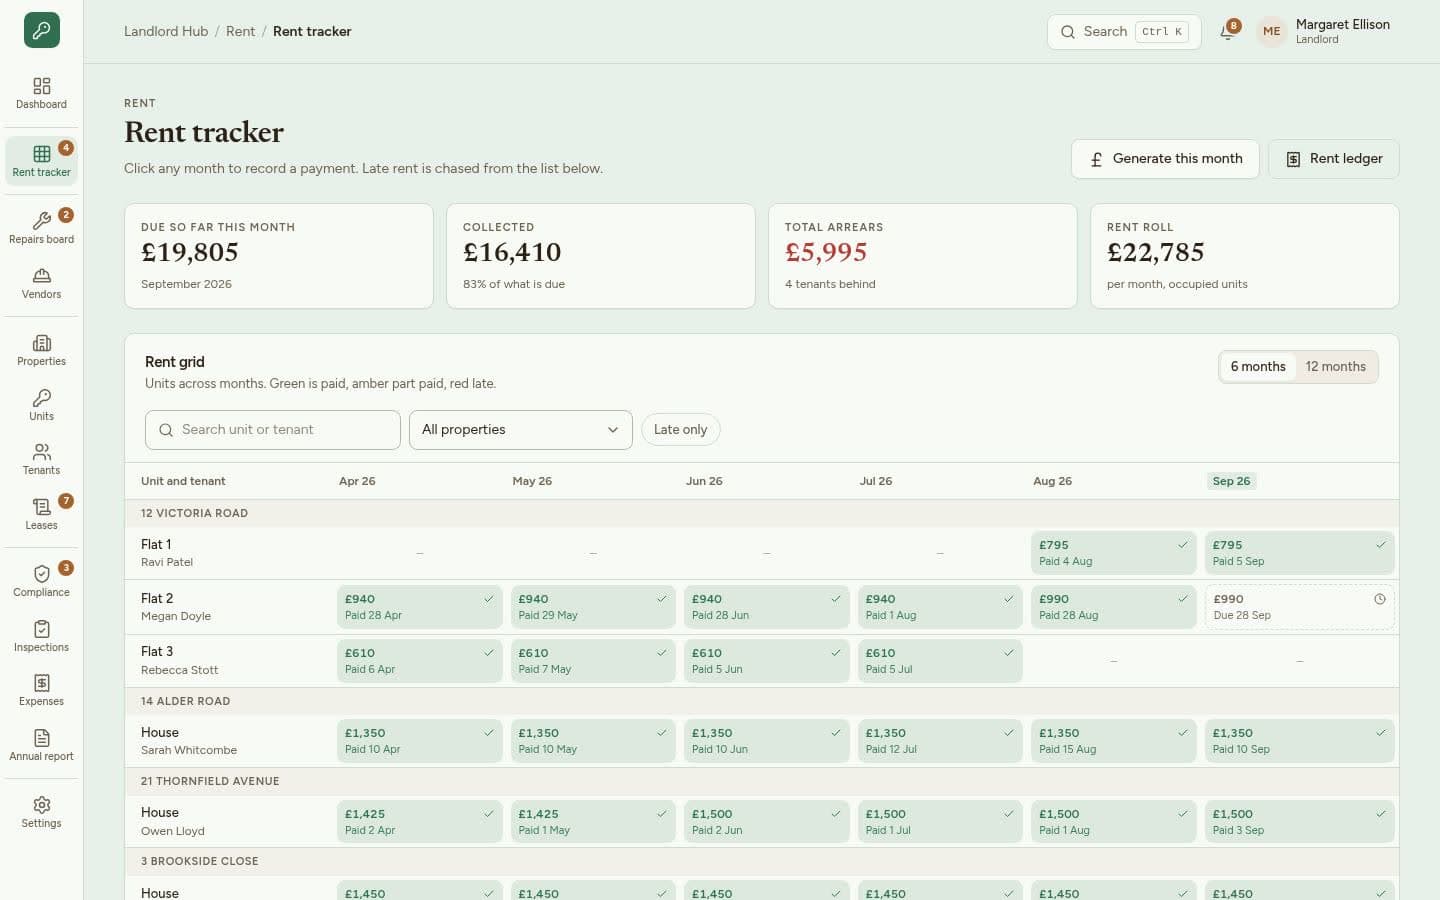
Task: Open Ravi Patel's Aug £795 payment cell
Action: click(x=1113, y=553)
